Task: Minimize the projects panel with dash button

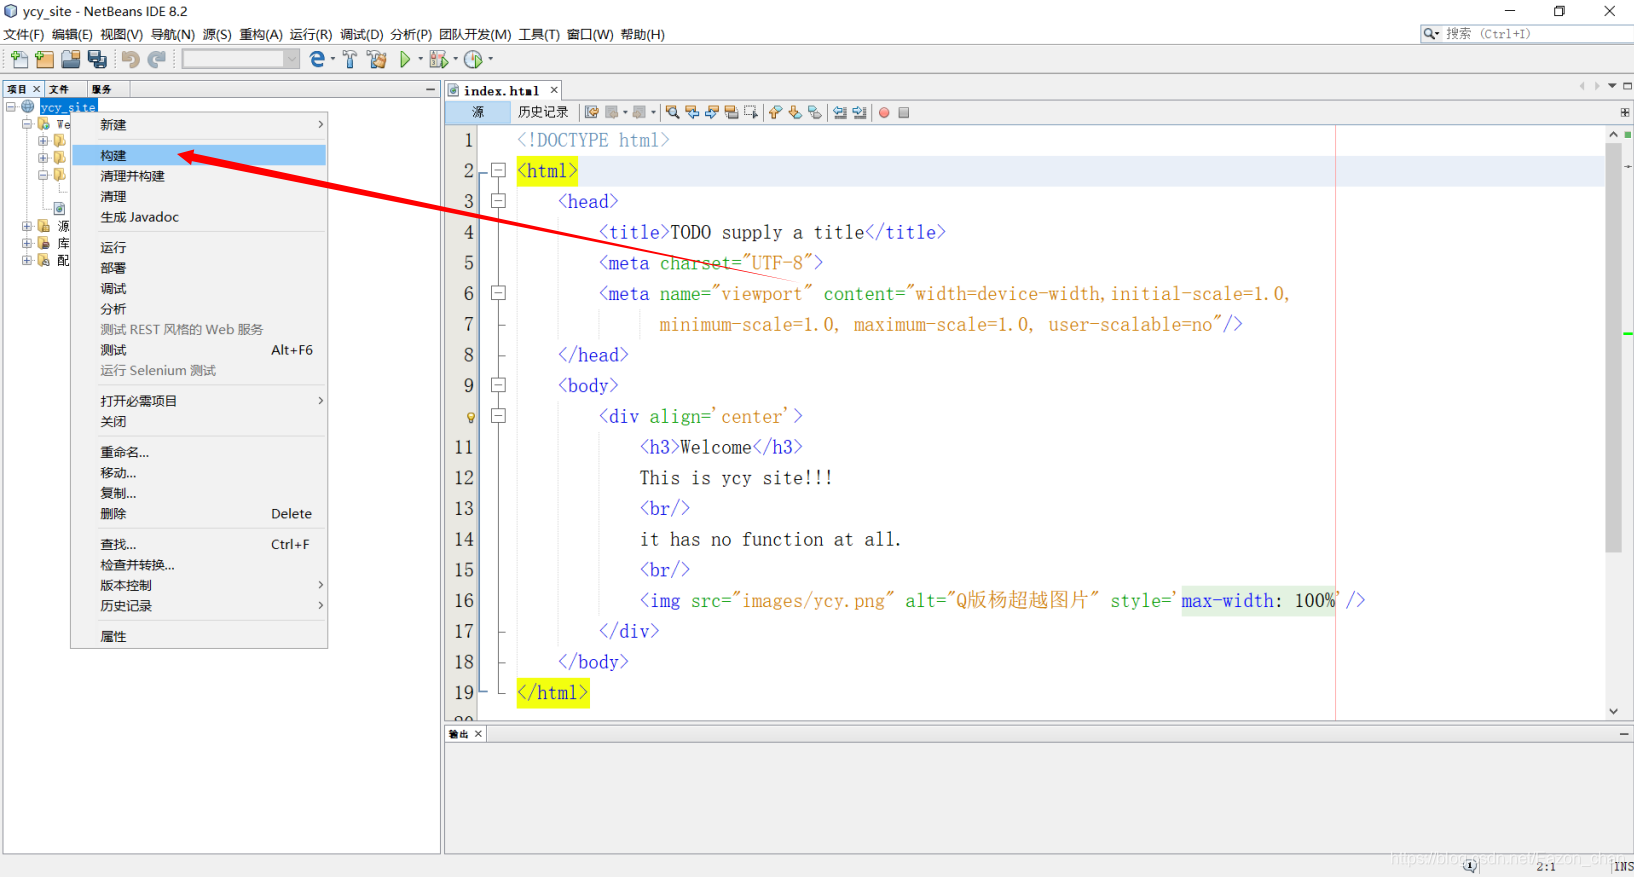Action: pos(430,89)
